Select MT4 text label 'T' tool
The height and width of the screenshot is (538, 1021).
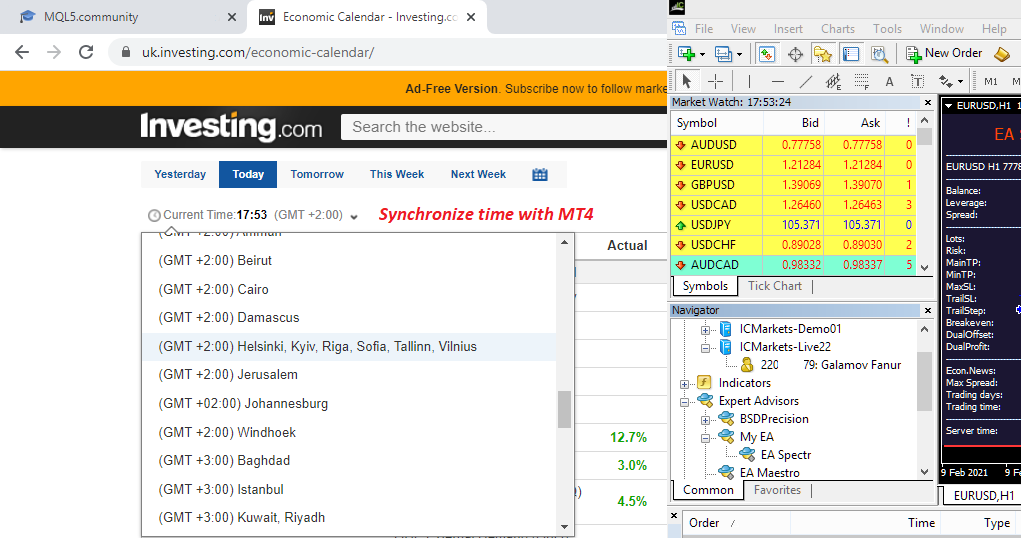click(x=917, y=81)
